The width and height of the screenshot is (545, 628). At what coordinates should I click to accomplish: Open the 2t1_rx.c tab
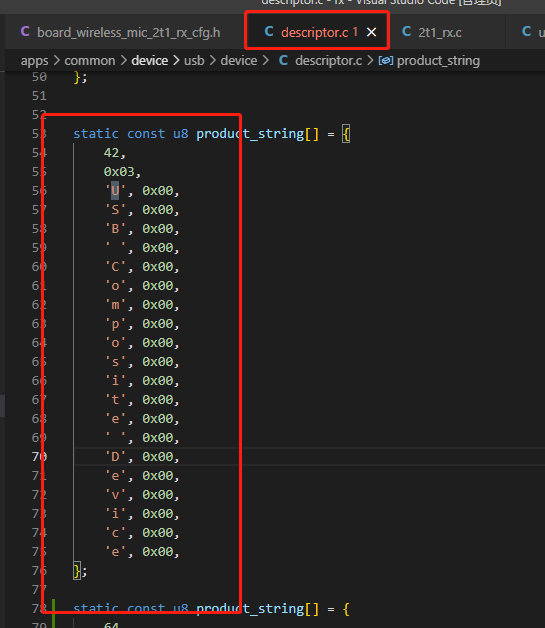[440, 32]
